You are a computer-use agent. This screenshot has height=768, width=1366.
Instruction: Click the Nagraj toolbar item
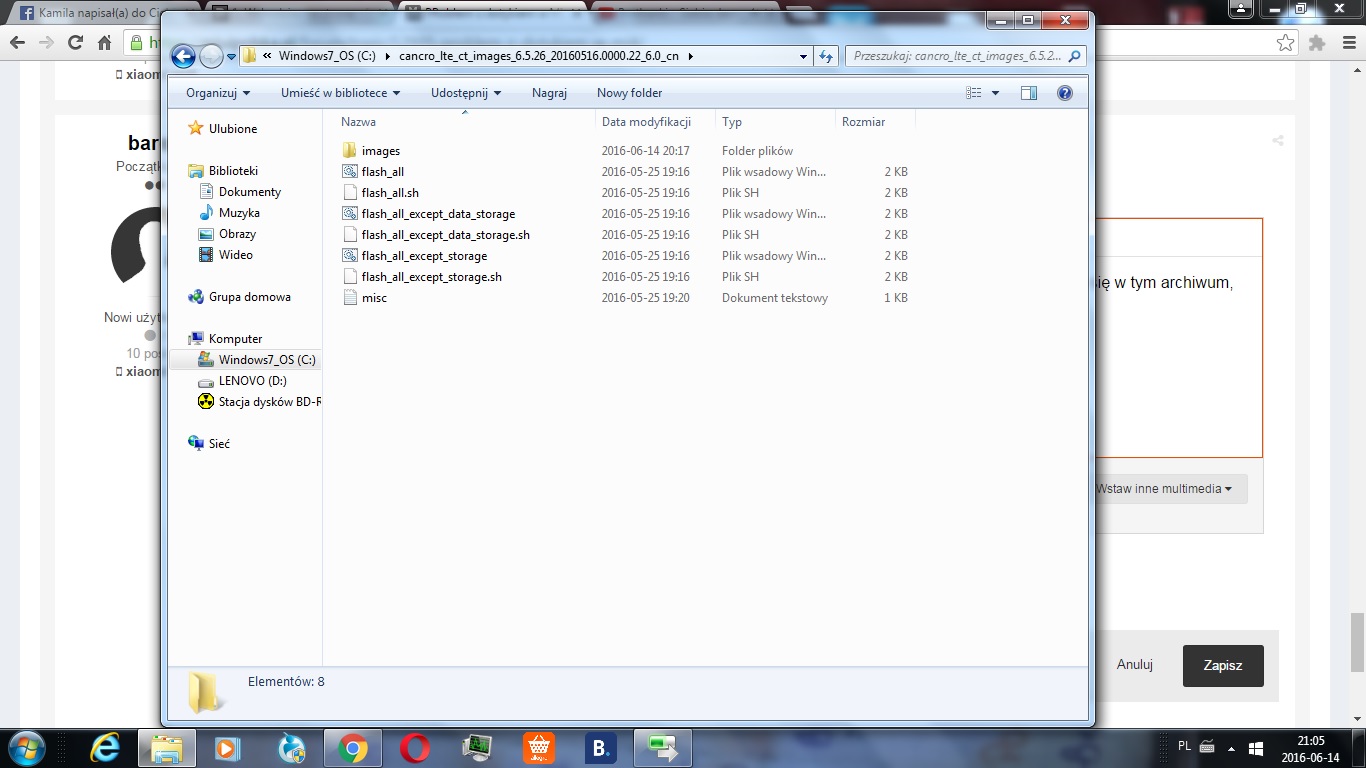tap(549, 93)
